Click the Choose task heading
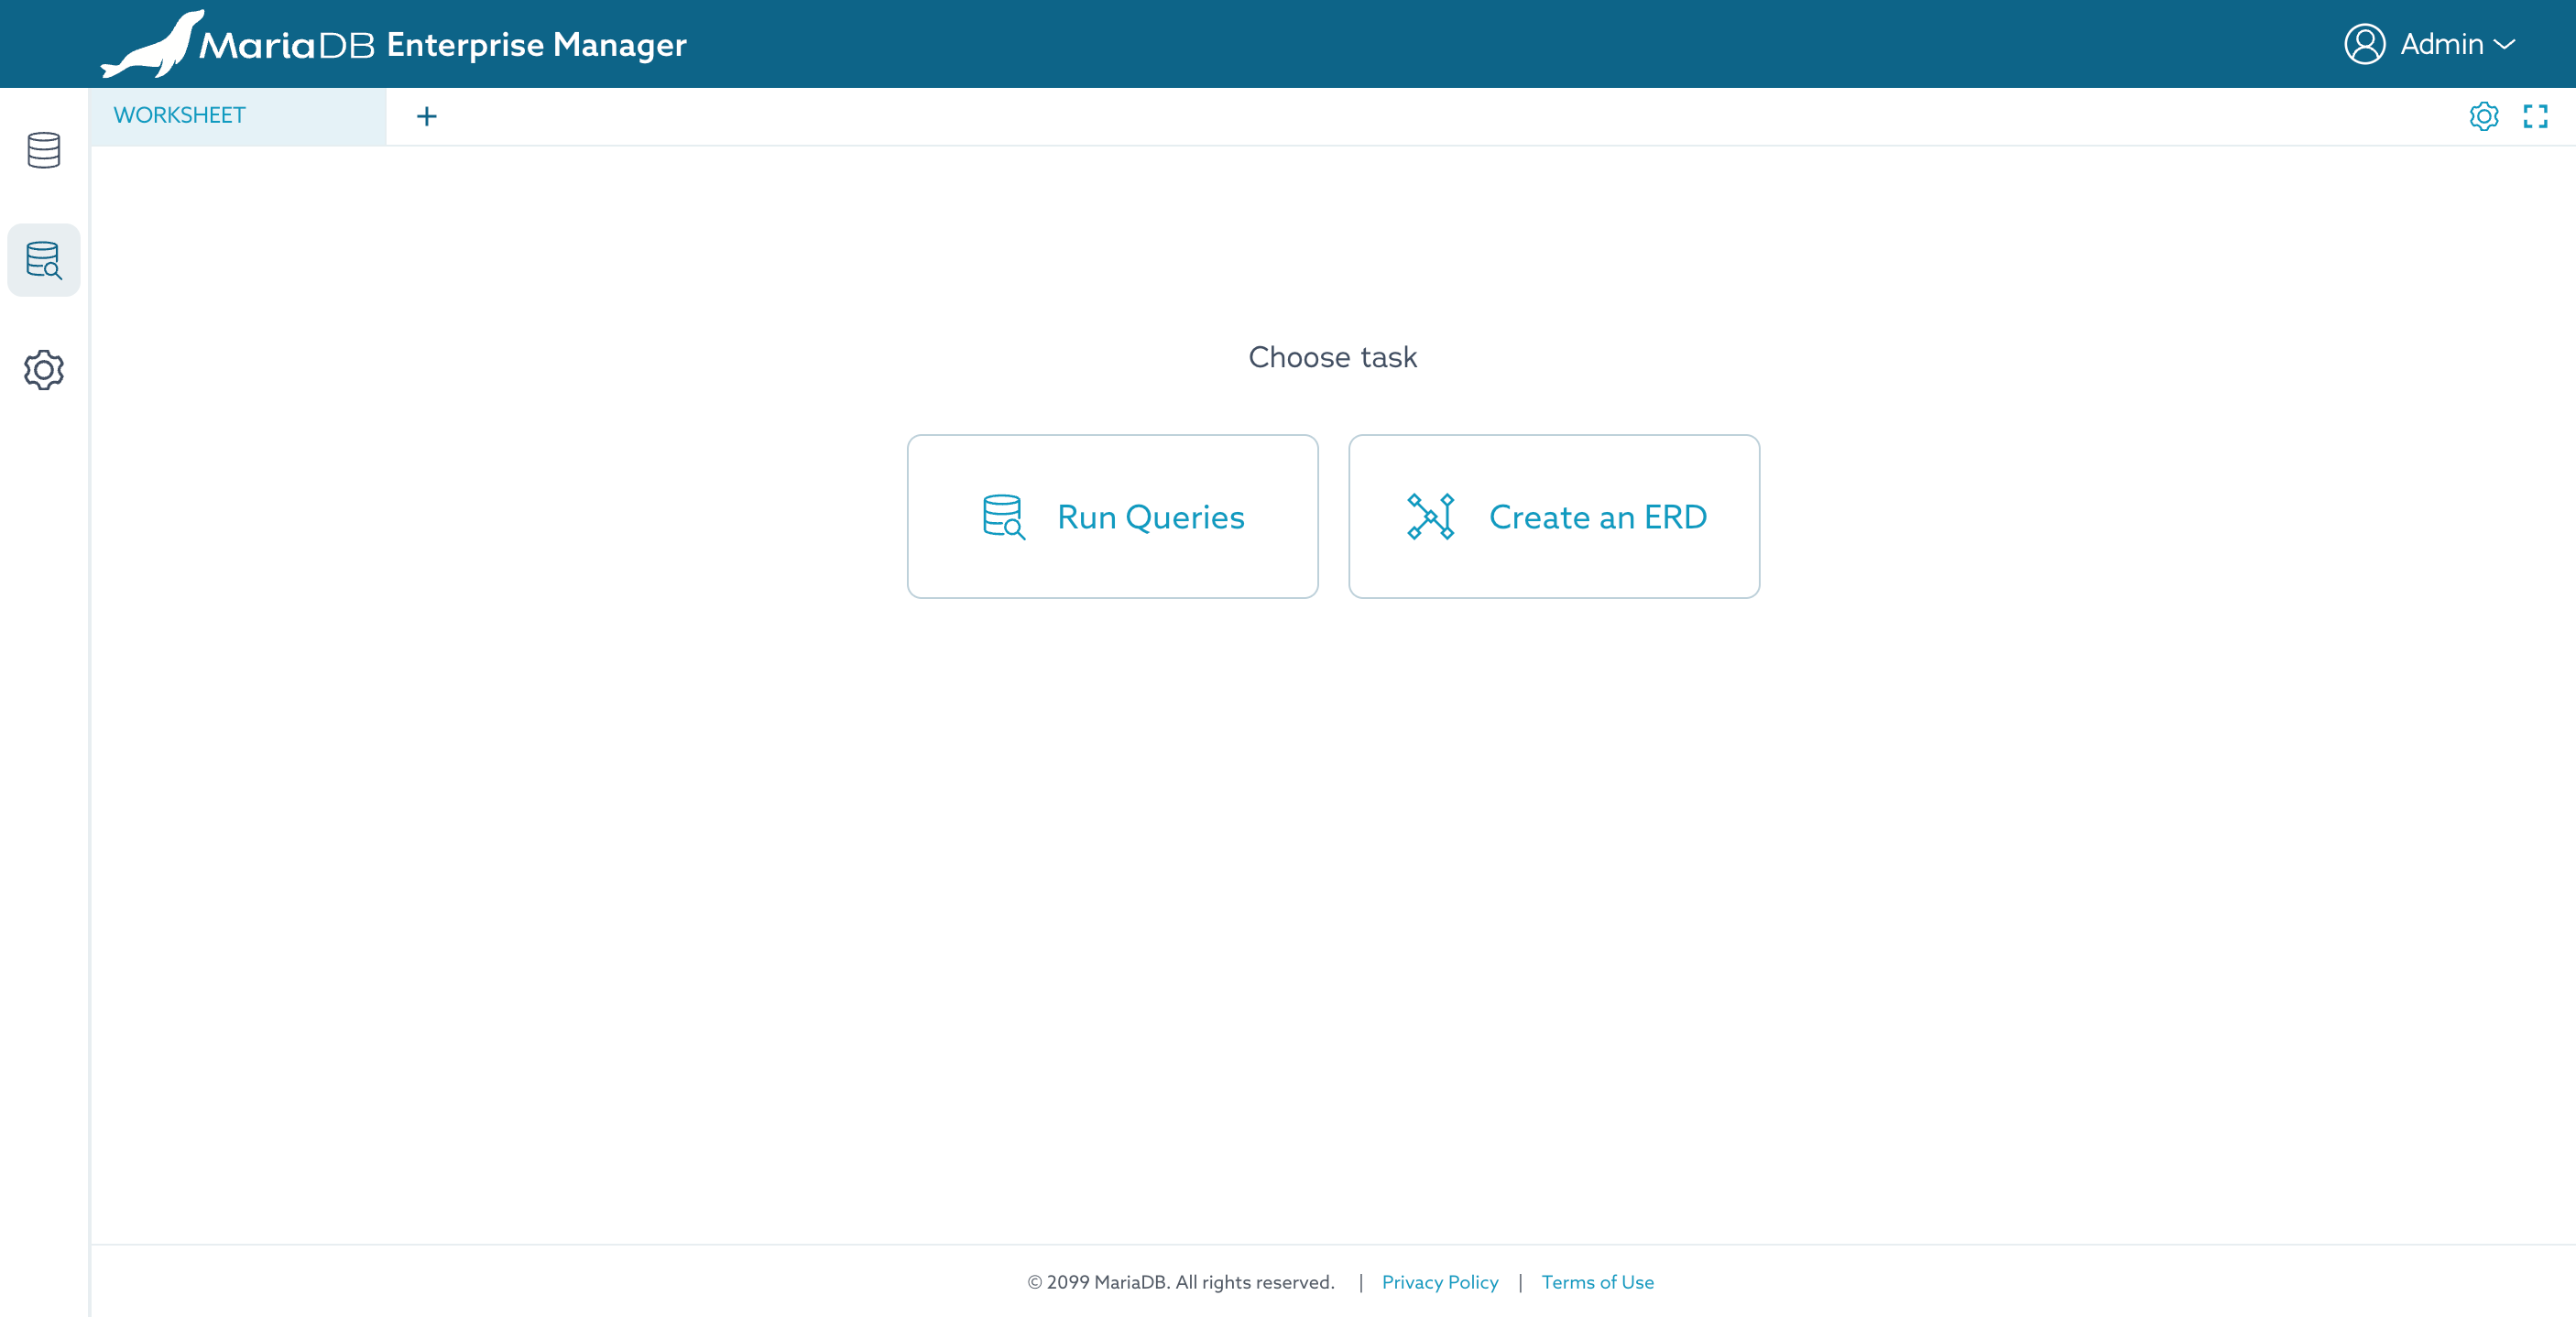The width and height of the screenshot is (2576, 1317). (x=1332, y=357)
